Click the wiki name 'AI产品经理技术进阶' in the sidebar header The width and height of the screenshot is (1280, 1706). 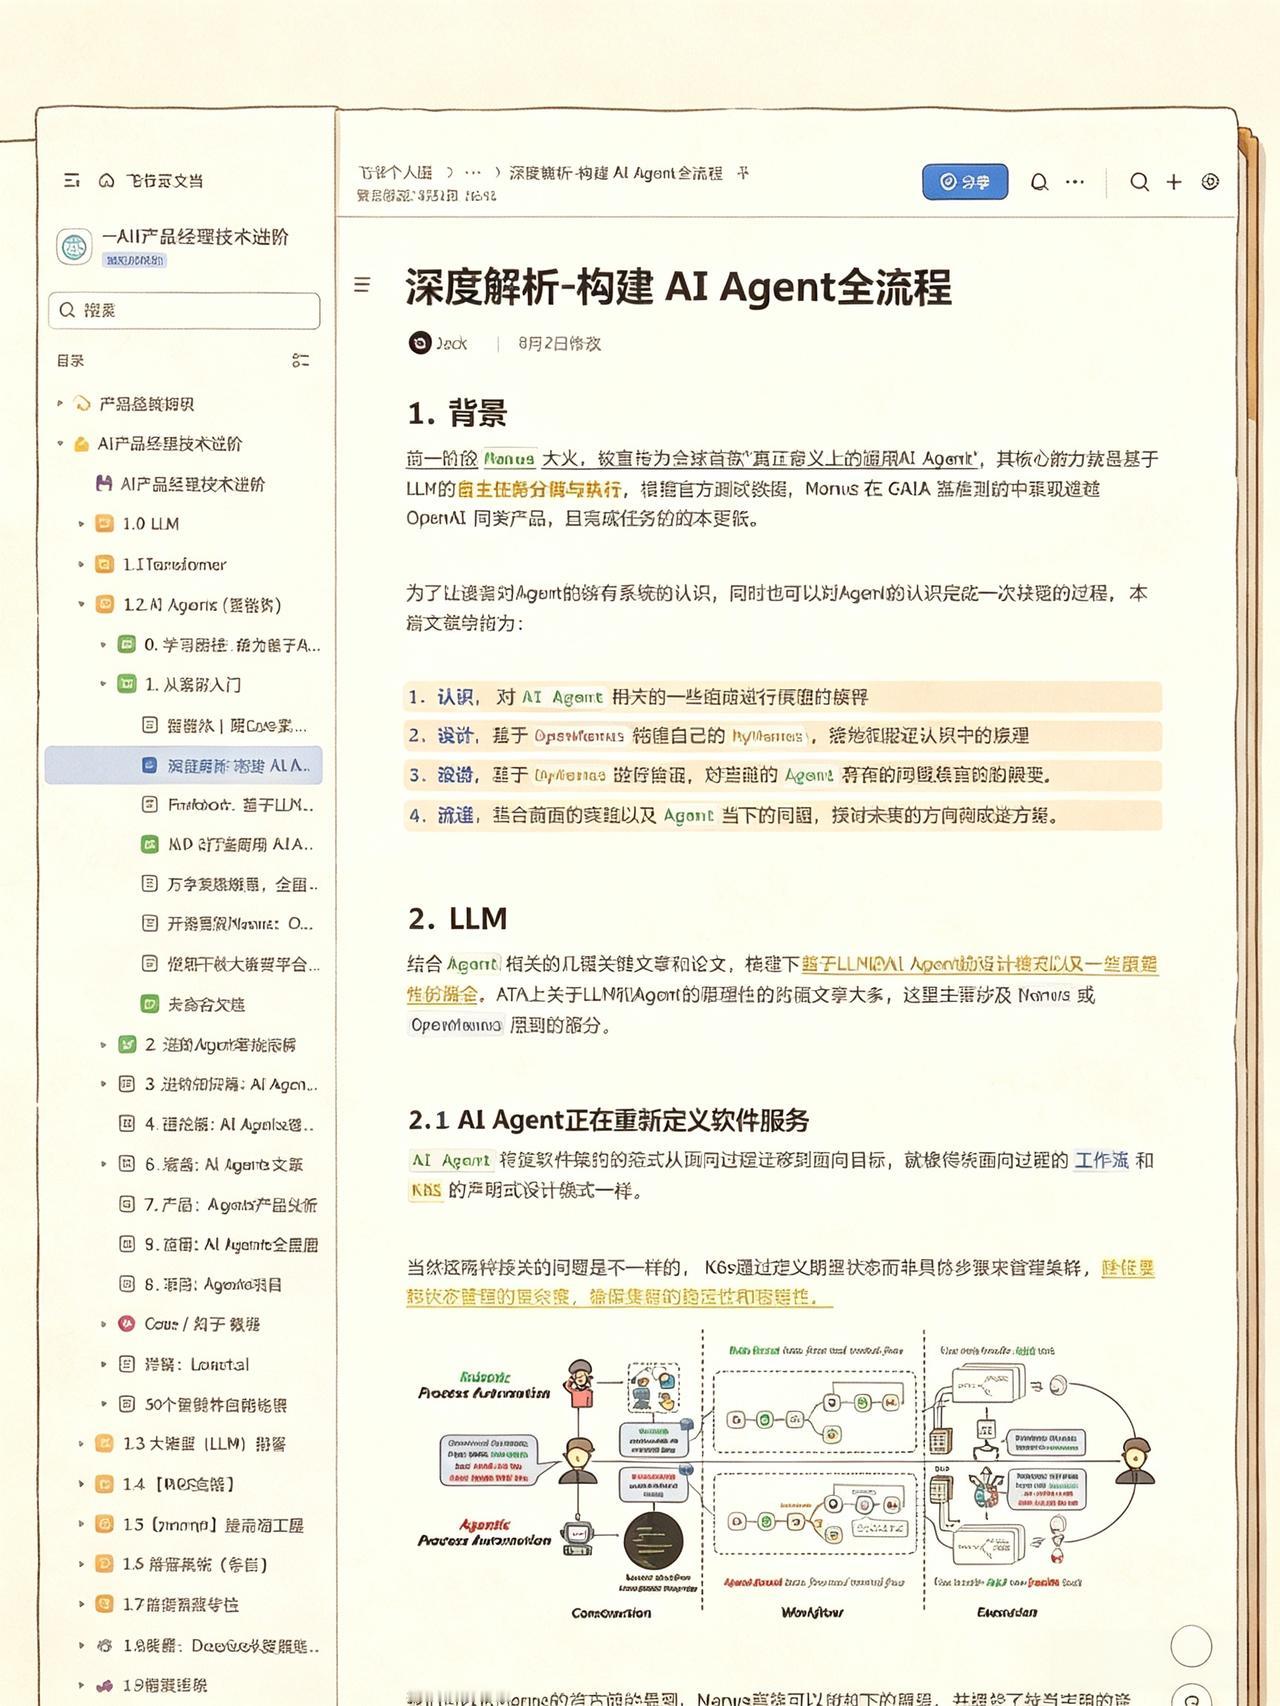click(x=195, y=237)
